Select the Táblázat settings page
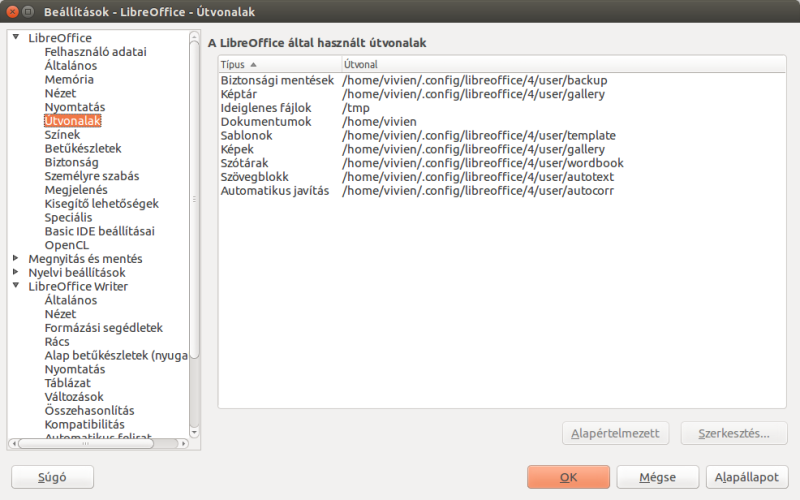This screenshot has width=800, height=500. (67, 382)
